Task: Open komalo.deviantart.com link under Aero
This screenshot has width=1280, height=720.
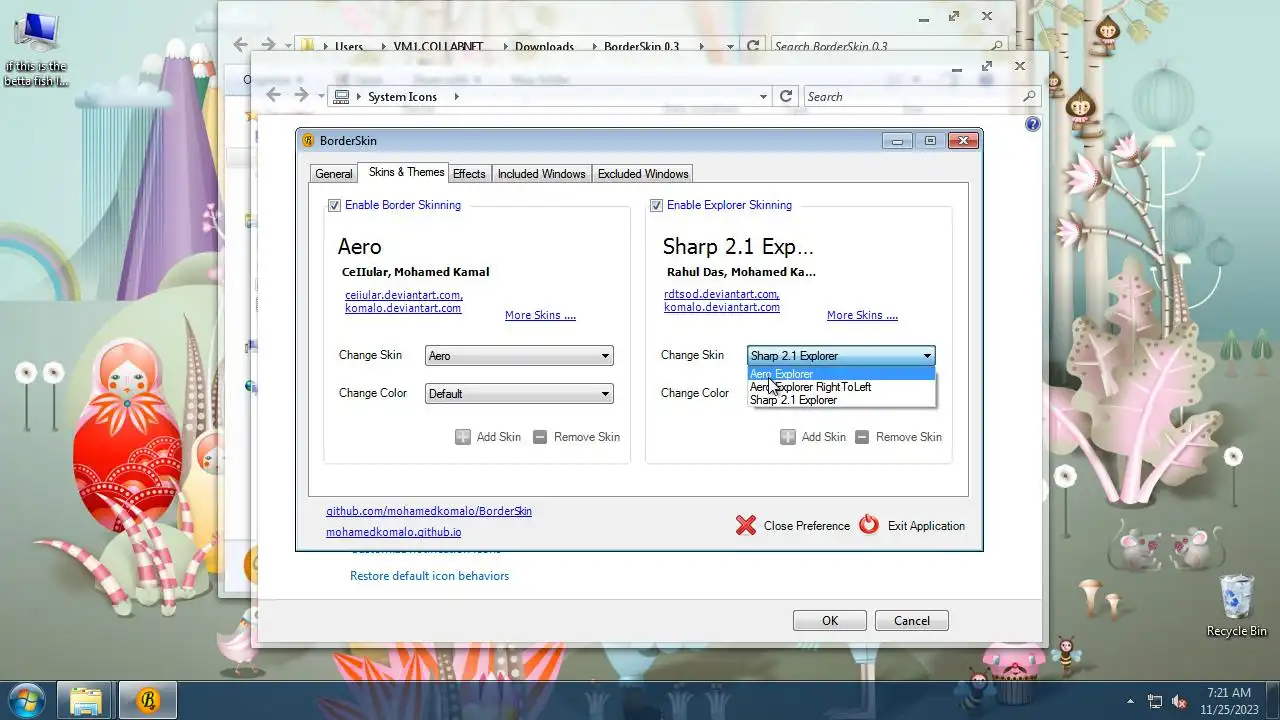Action: 403,308
